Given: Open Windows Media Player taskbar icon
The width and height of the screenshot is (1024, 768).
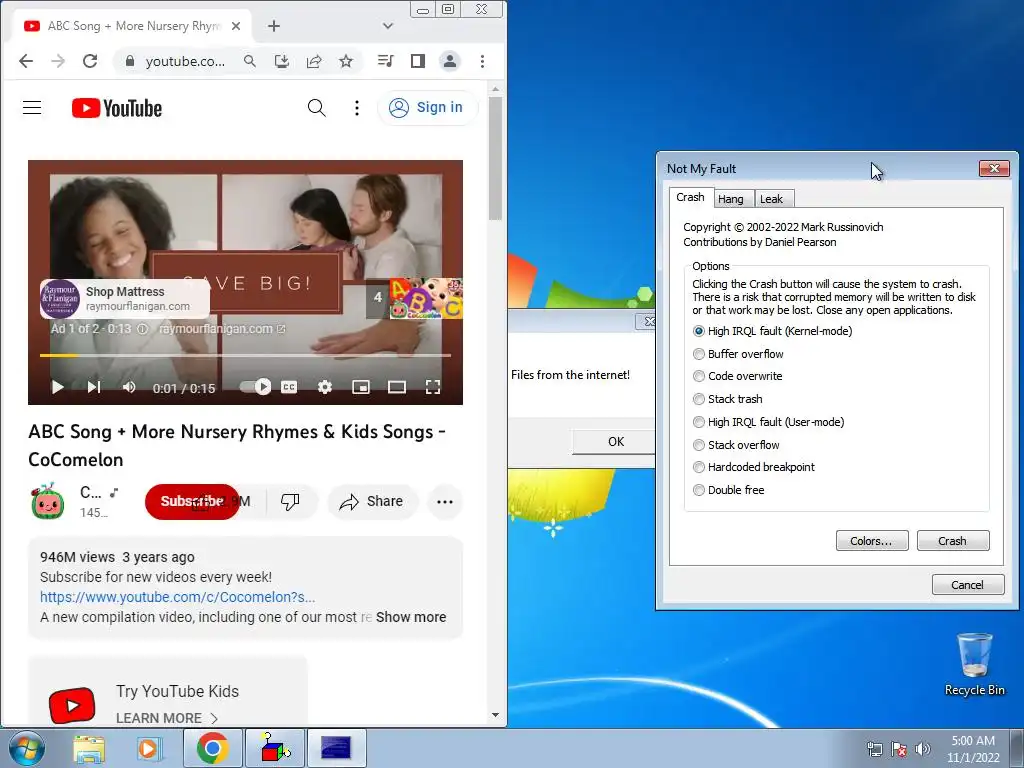Looking at the screenshot, I should pyautogui.click(x=148, y=748).
